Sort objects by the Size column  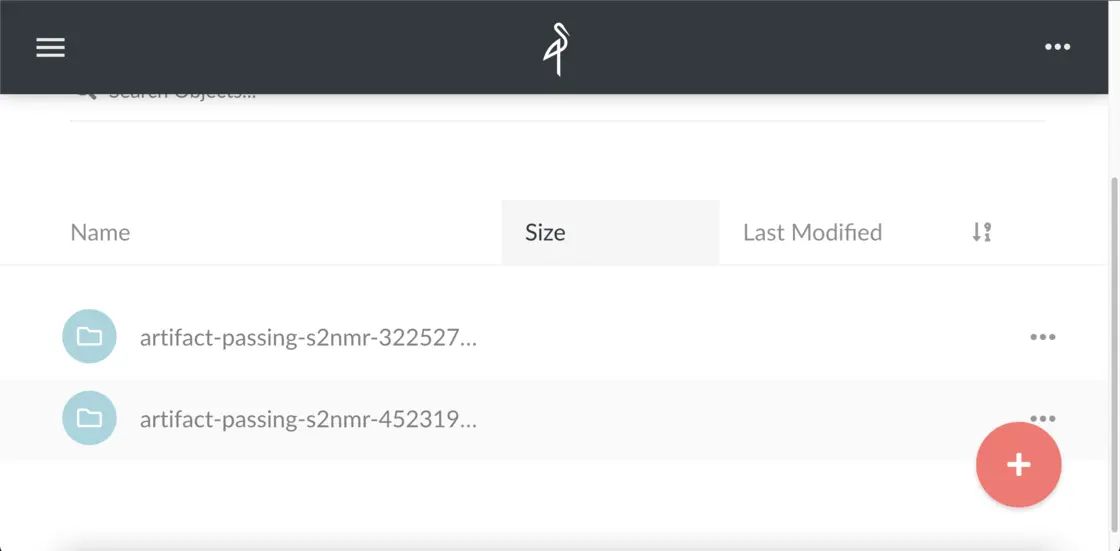coord(545,233)
